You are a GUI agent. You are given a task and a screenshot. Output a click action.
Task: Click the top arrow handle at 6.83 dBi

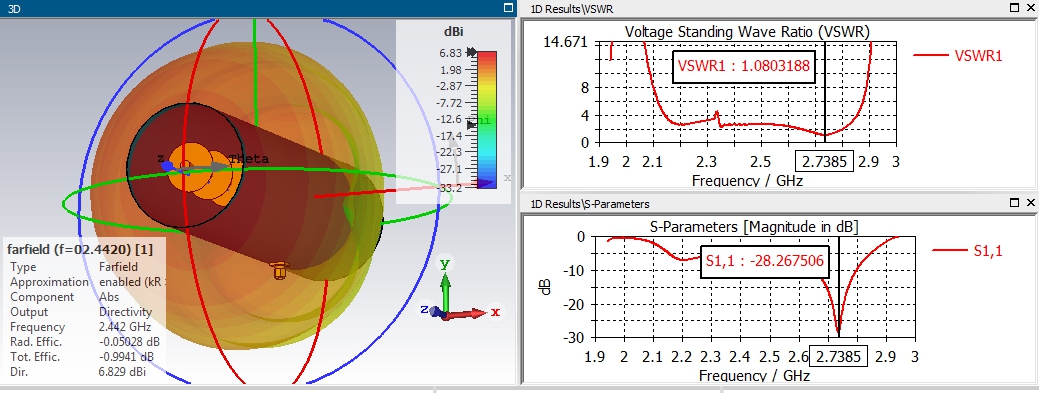pyautogui.click(x=471, y=52)
